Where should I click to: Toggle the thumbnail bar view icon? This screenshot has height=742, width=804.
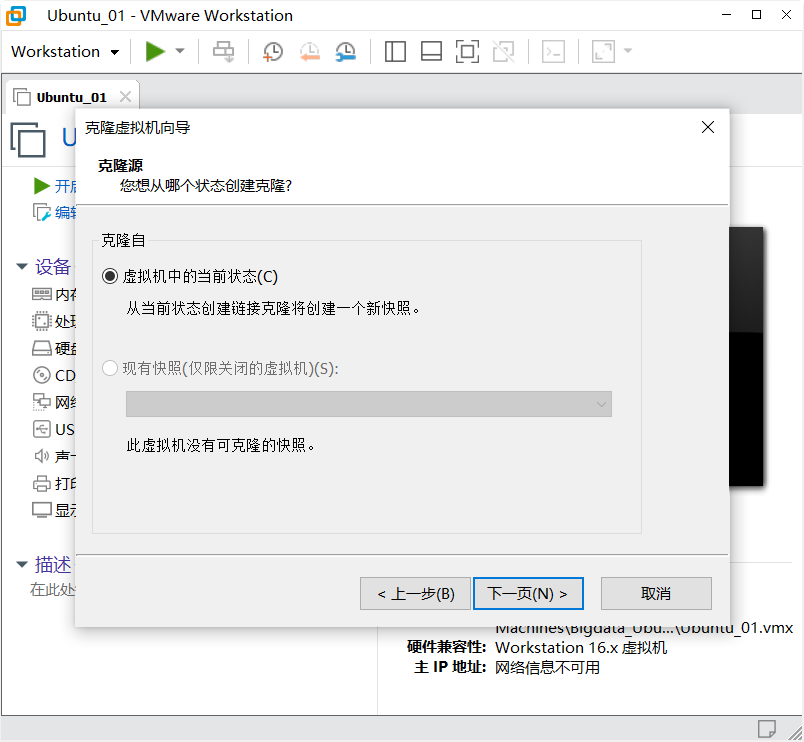click(431, 51)
